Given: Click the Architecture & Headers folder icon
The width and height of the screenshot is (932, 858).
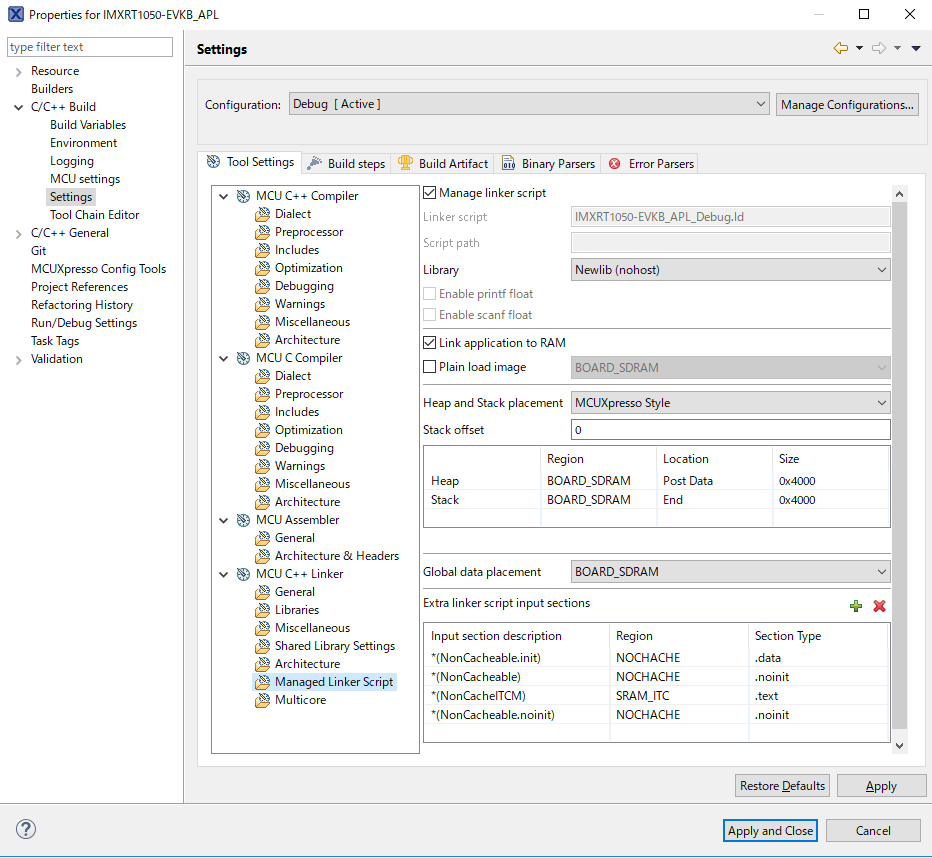Looking at the screenshot, I should click(x=262, y=556).
